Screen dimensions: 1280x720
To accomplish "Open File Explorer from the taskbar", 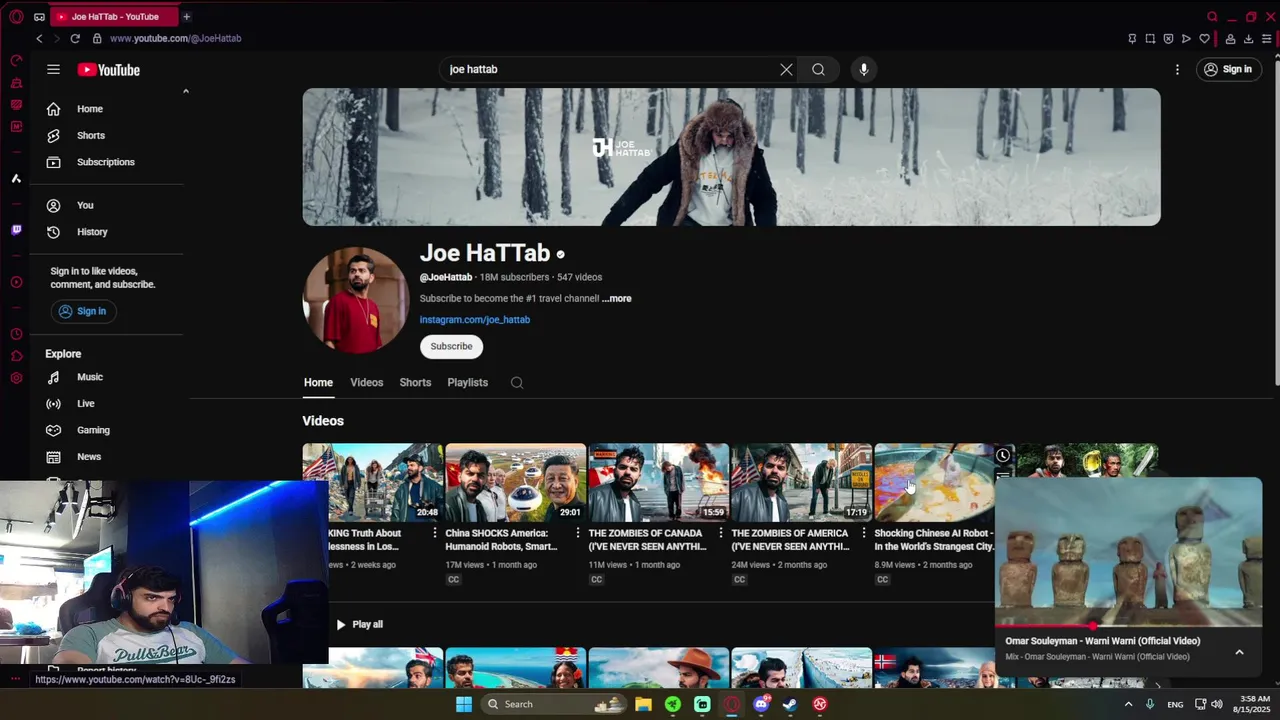I will pos(643,704).
